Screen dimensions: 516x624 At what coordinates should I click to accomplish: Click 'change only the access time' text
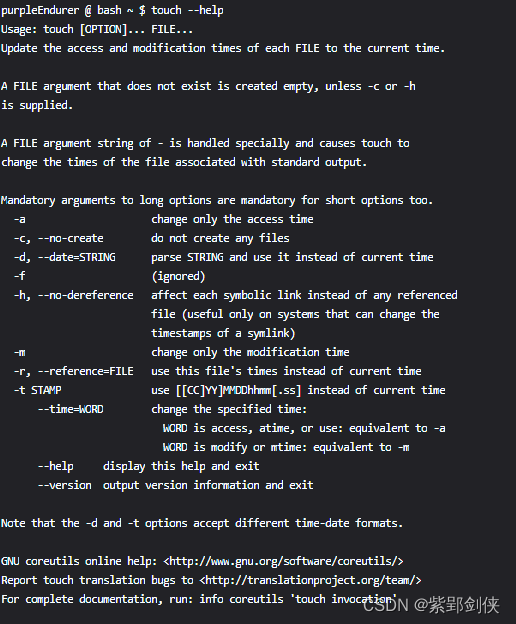click(232, 219)
